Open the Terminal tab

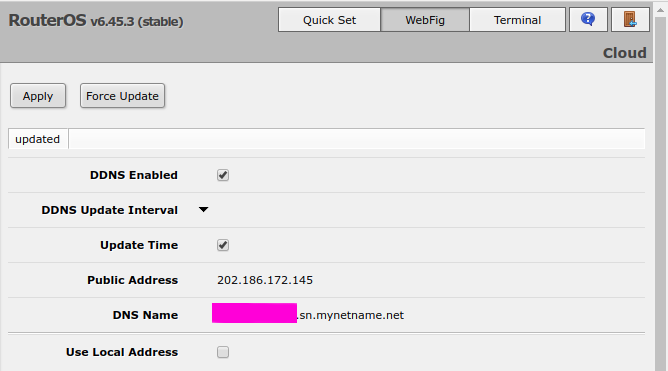coord(517,20)
